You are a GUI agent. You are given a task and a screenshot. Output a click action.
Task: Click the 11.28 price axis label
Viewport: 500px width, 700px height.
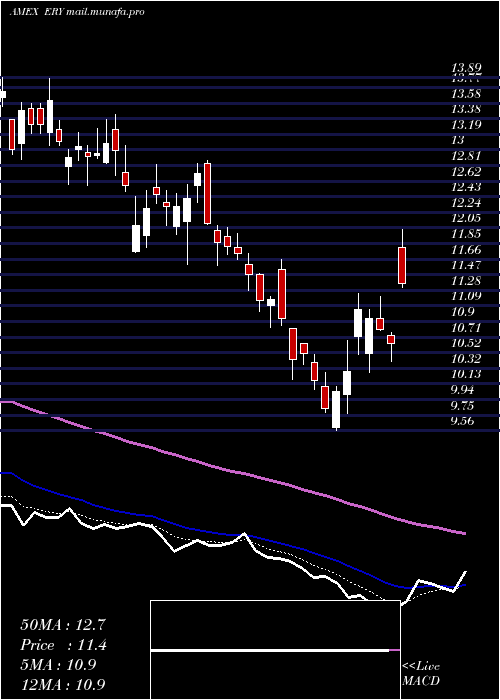click(466, 280)
